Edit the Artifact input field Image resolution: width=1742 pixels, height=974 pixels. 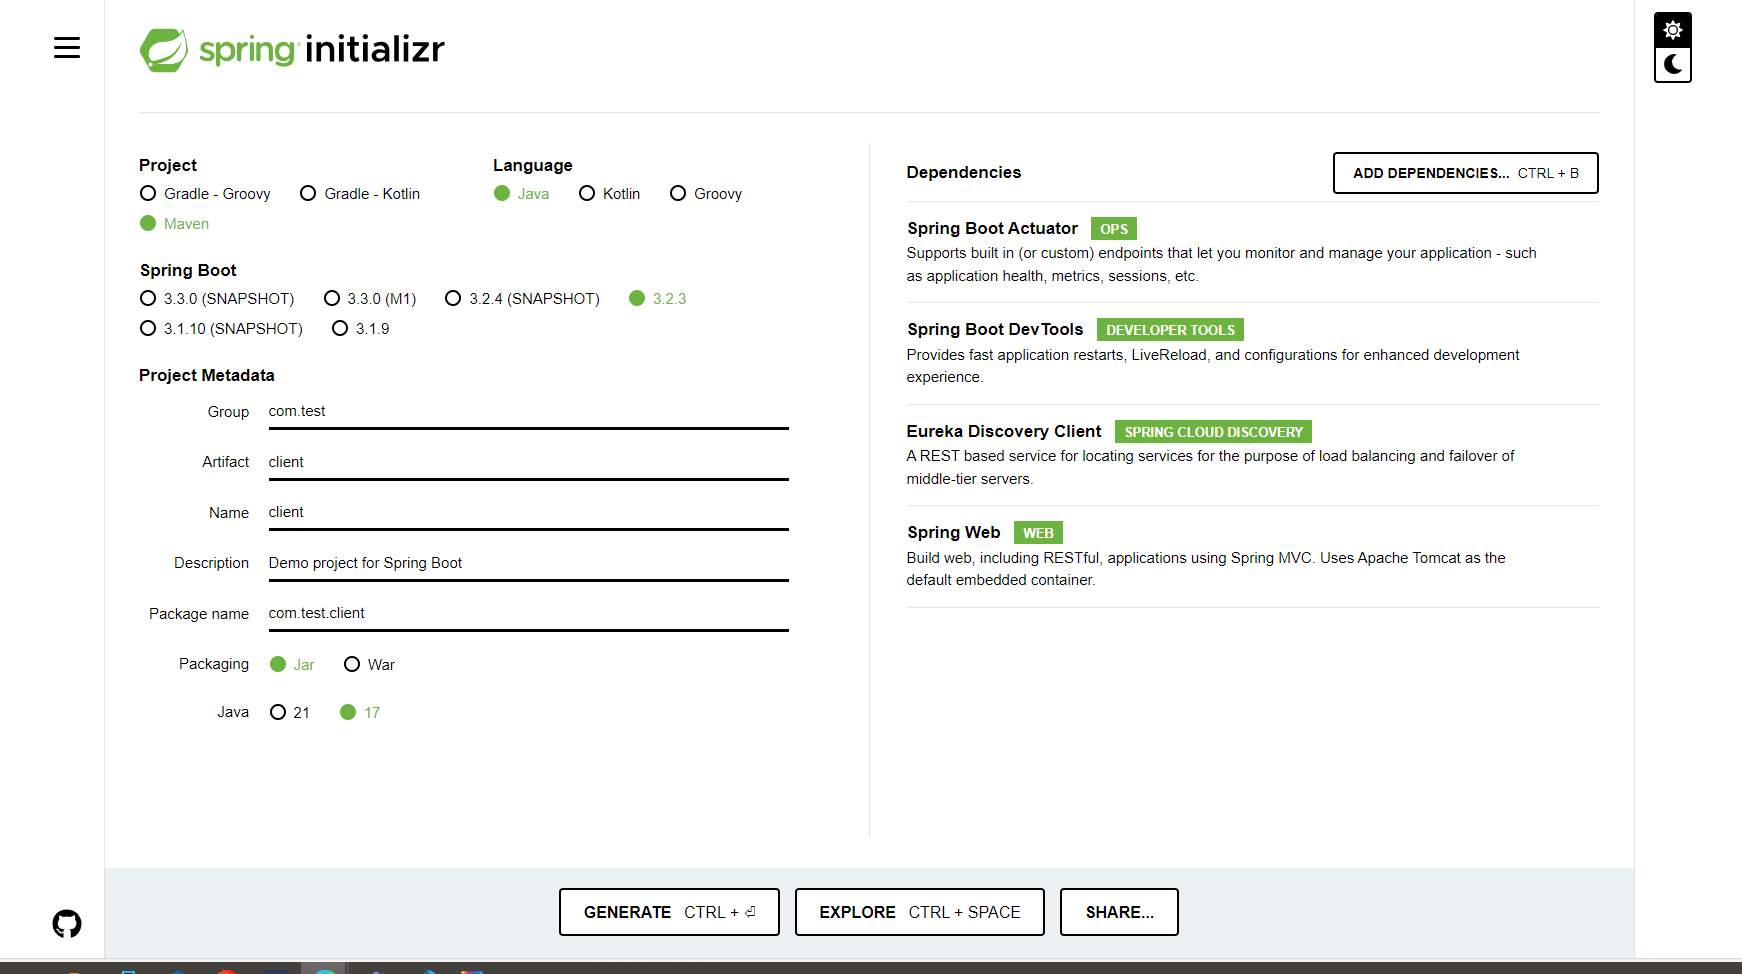pos(528,462)
